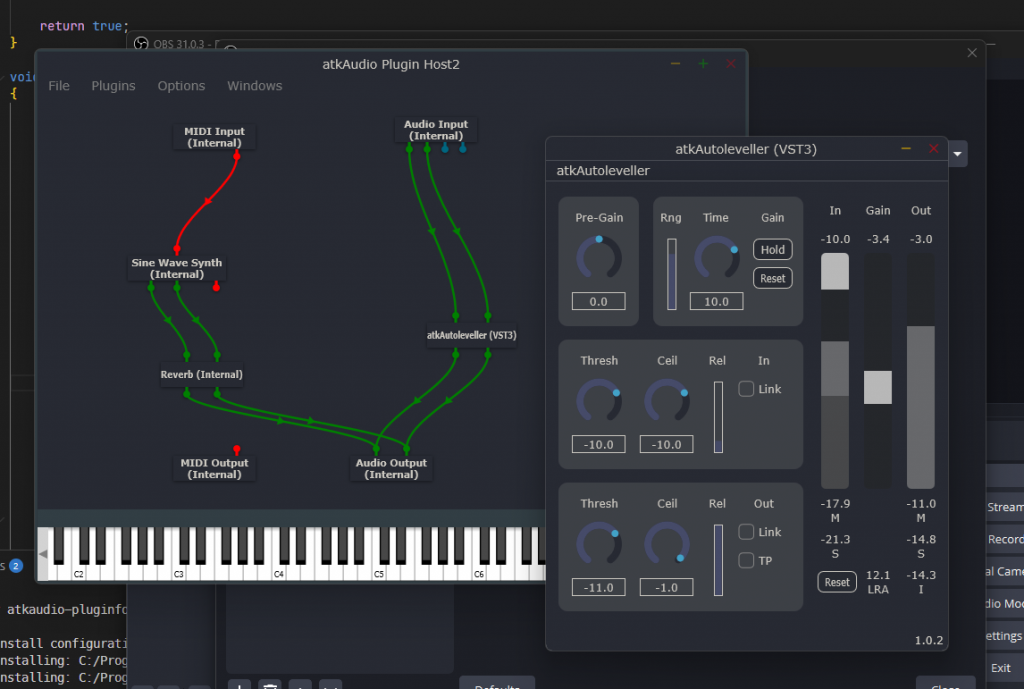Image resolution: width=1024 pixels, height=689 pixels.
Task: Select the Reverb (Internal) node
Action: [201, 375]
